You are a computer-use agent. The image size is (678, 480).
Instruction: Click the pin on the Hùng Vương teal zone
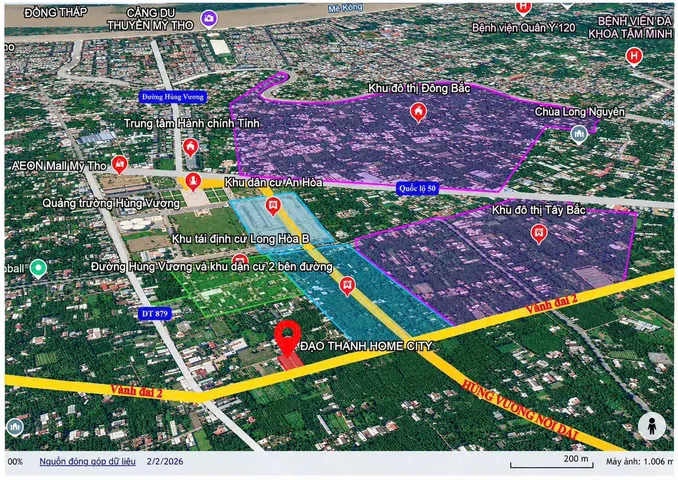347,286
